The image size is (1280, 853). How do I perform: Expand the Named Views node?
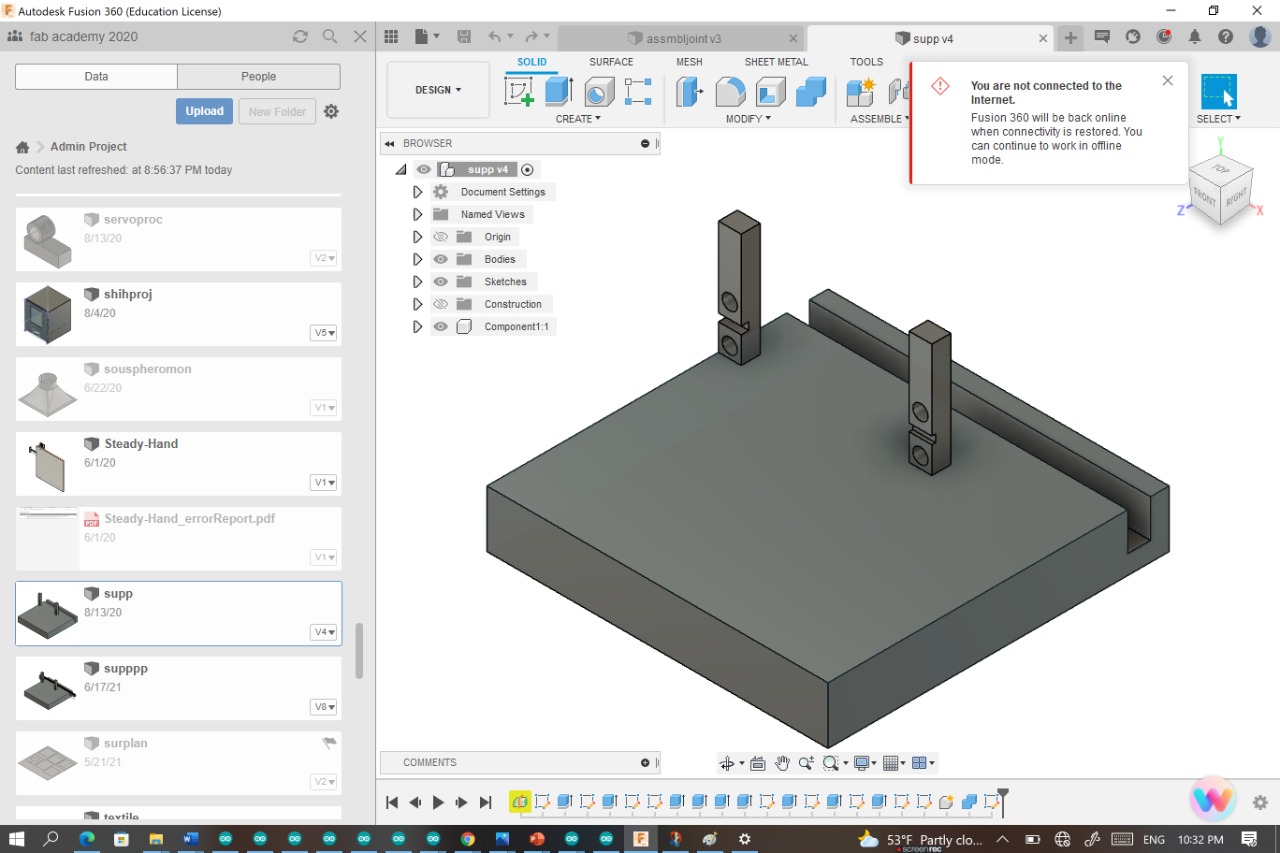click(x=418, y=214)
